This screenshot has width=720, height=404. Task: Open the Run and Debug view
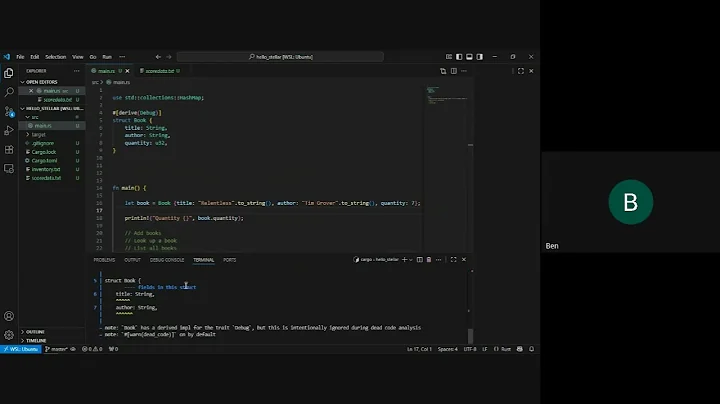point(9,131)
